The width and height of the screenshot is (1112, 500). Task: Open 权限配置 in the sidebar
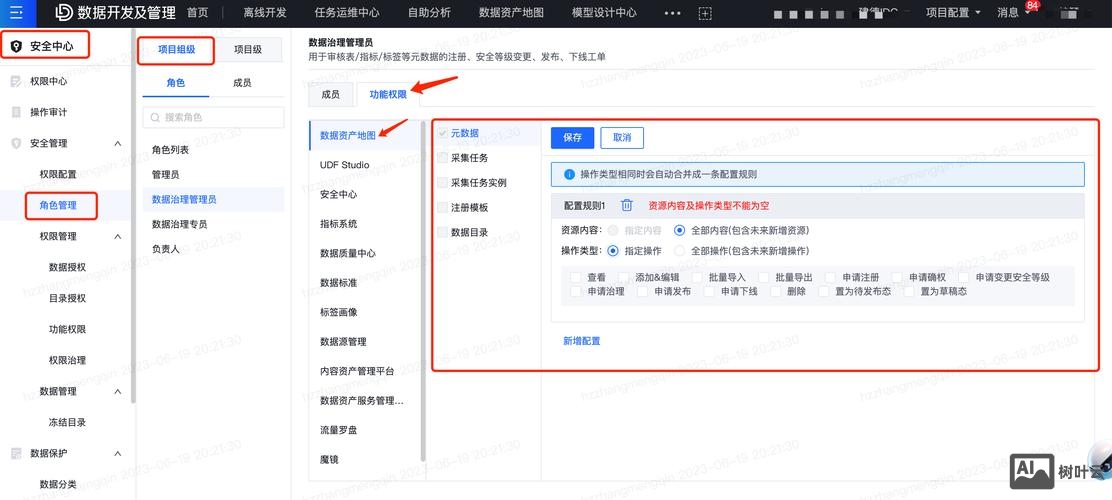58,174
